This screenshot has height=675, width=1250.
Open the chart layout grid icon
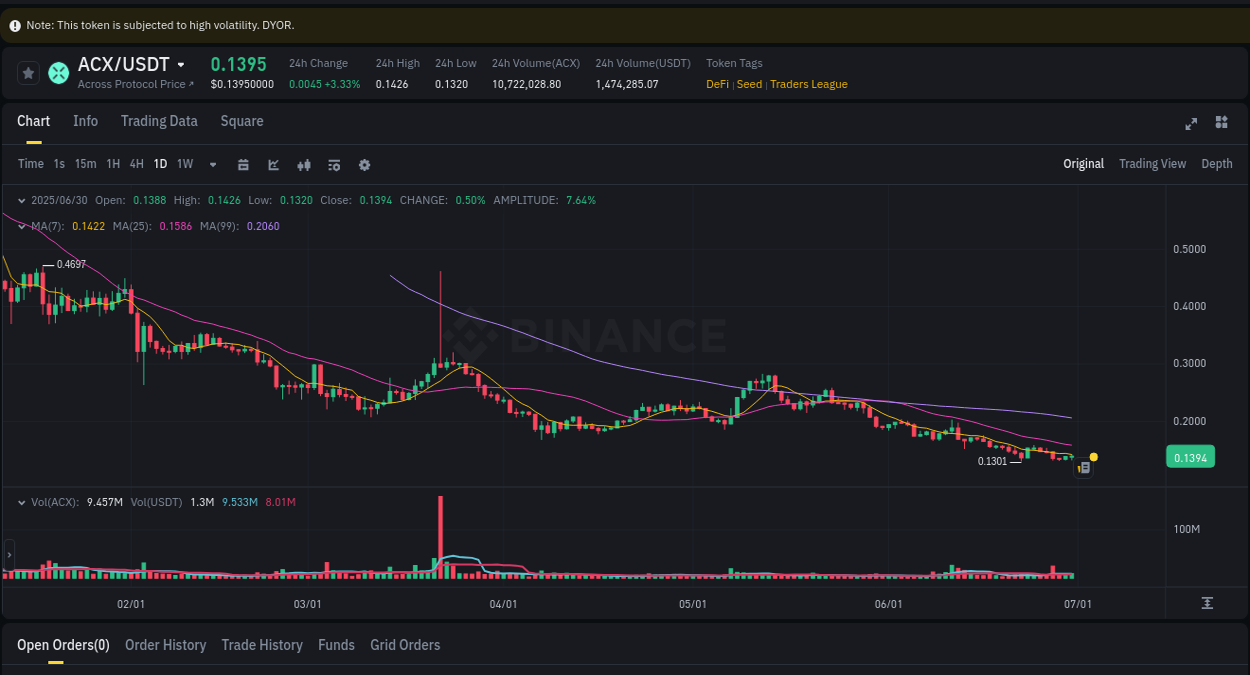coord(1221,122)
